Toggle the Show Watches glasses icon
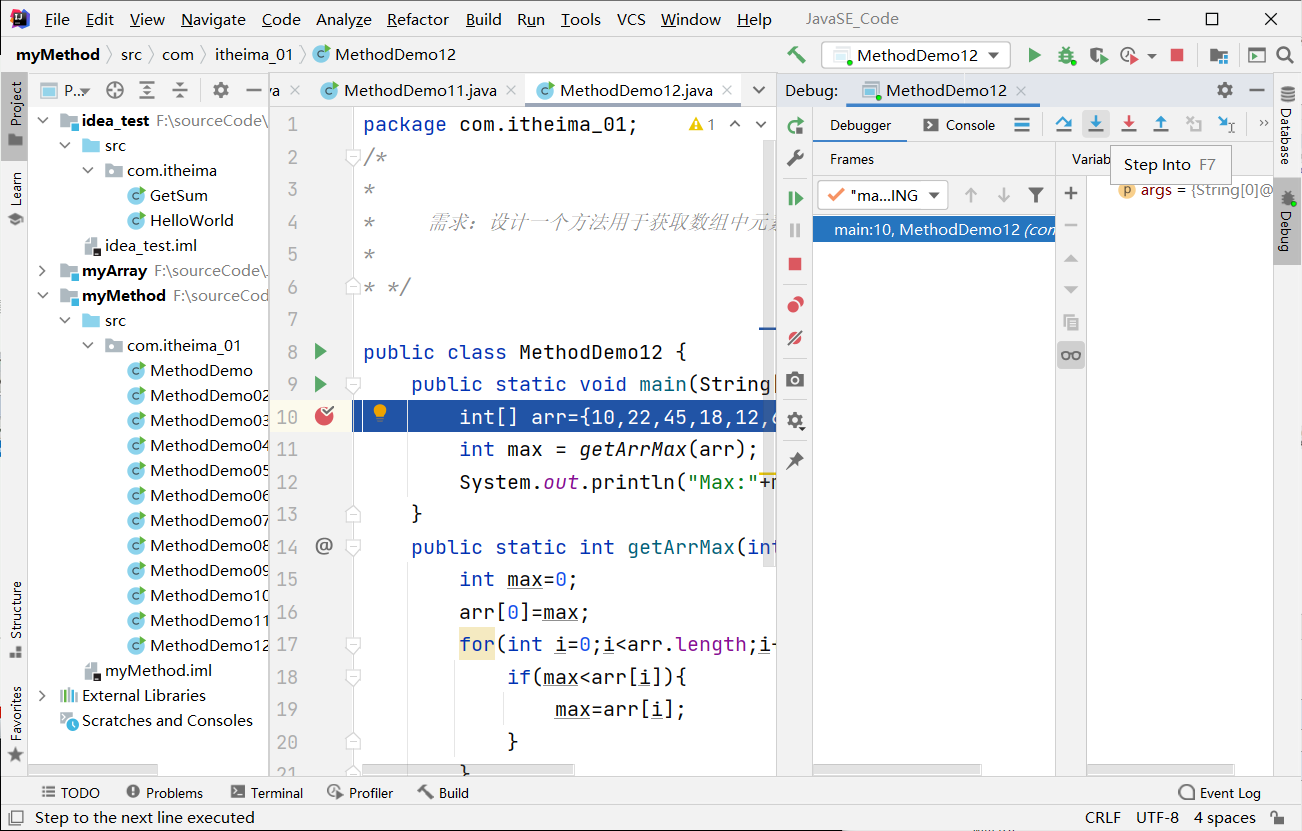This screenshot has width=1302, height=831. tap(1070, 355)
